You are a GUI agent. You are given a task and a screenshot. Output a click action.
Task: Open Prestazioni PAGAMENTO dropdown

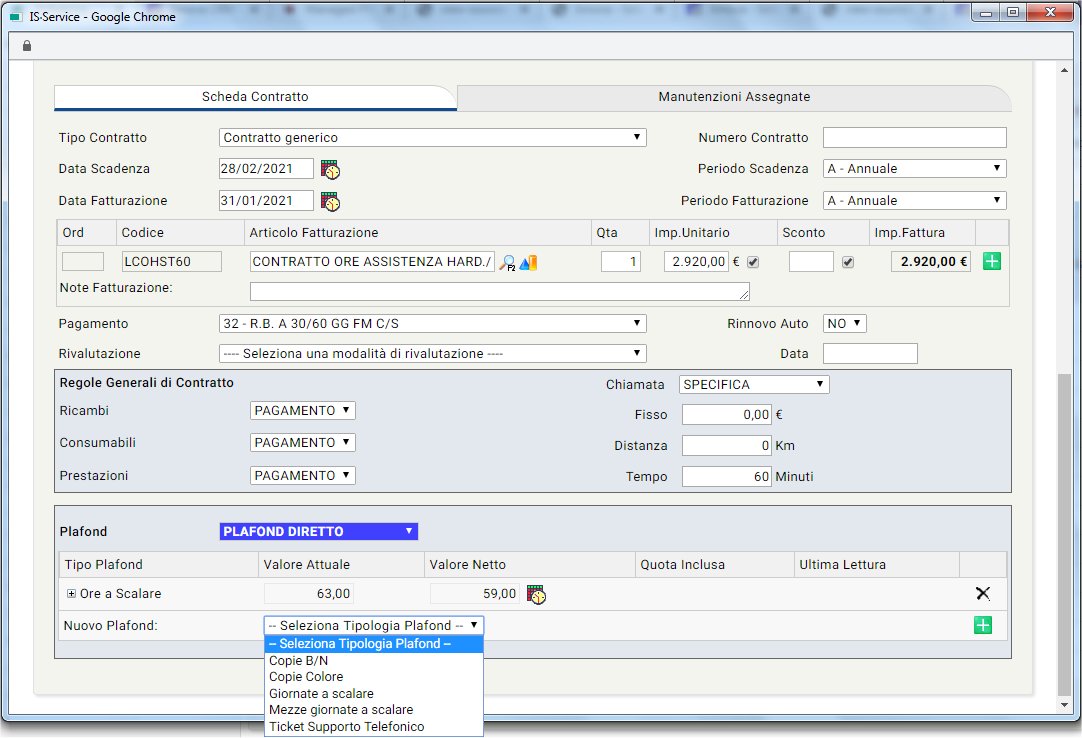[302, 476]
